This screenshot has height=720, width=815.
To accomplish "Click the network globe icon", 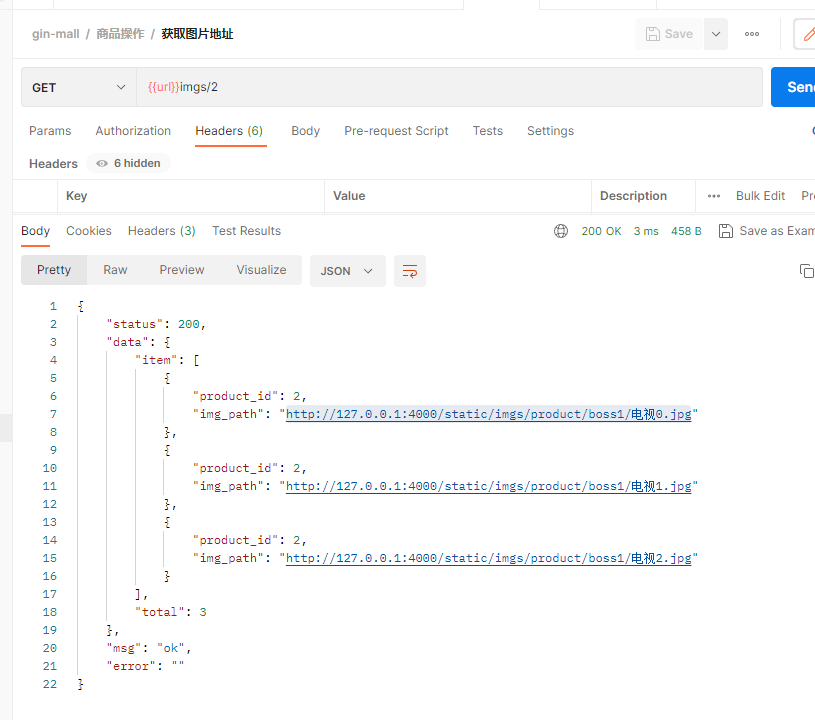I will pos(561,231).
